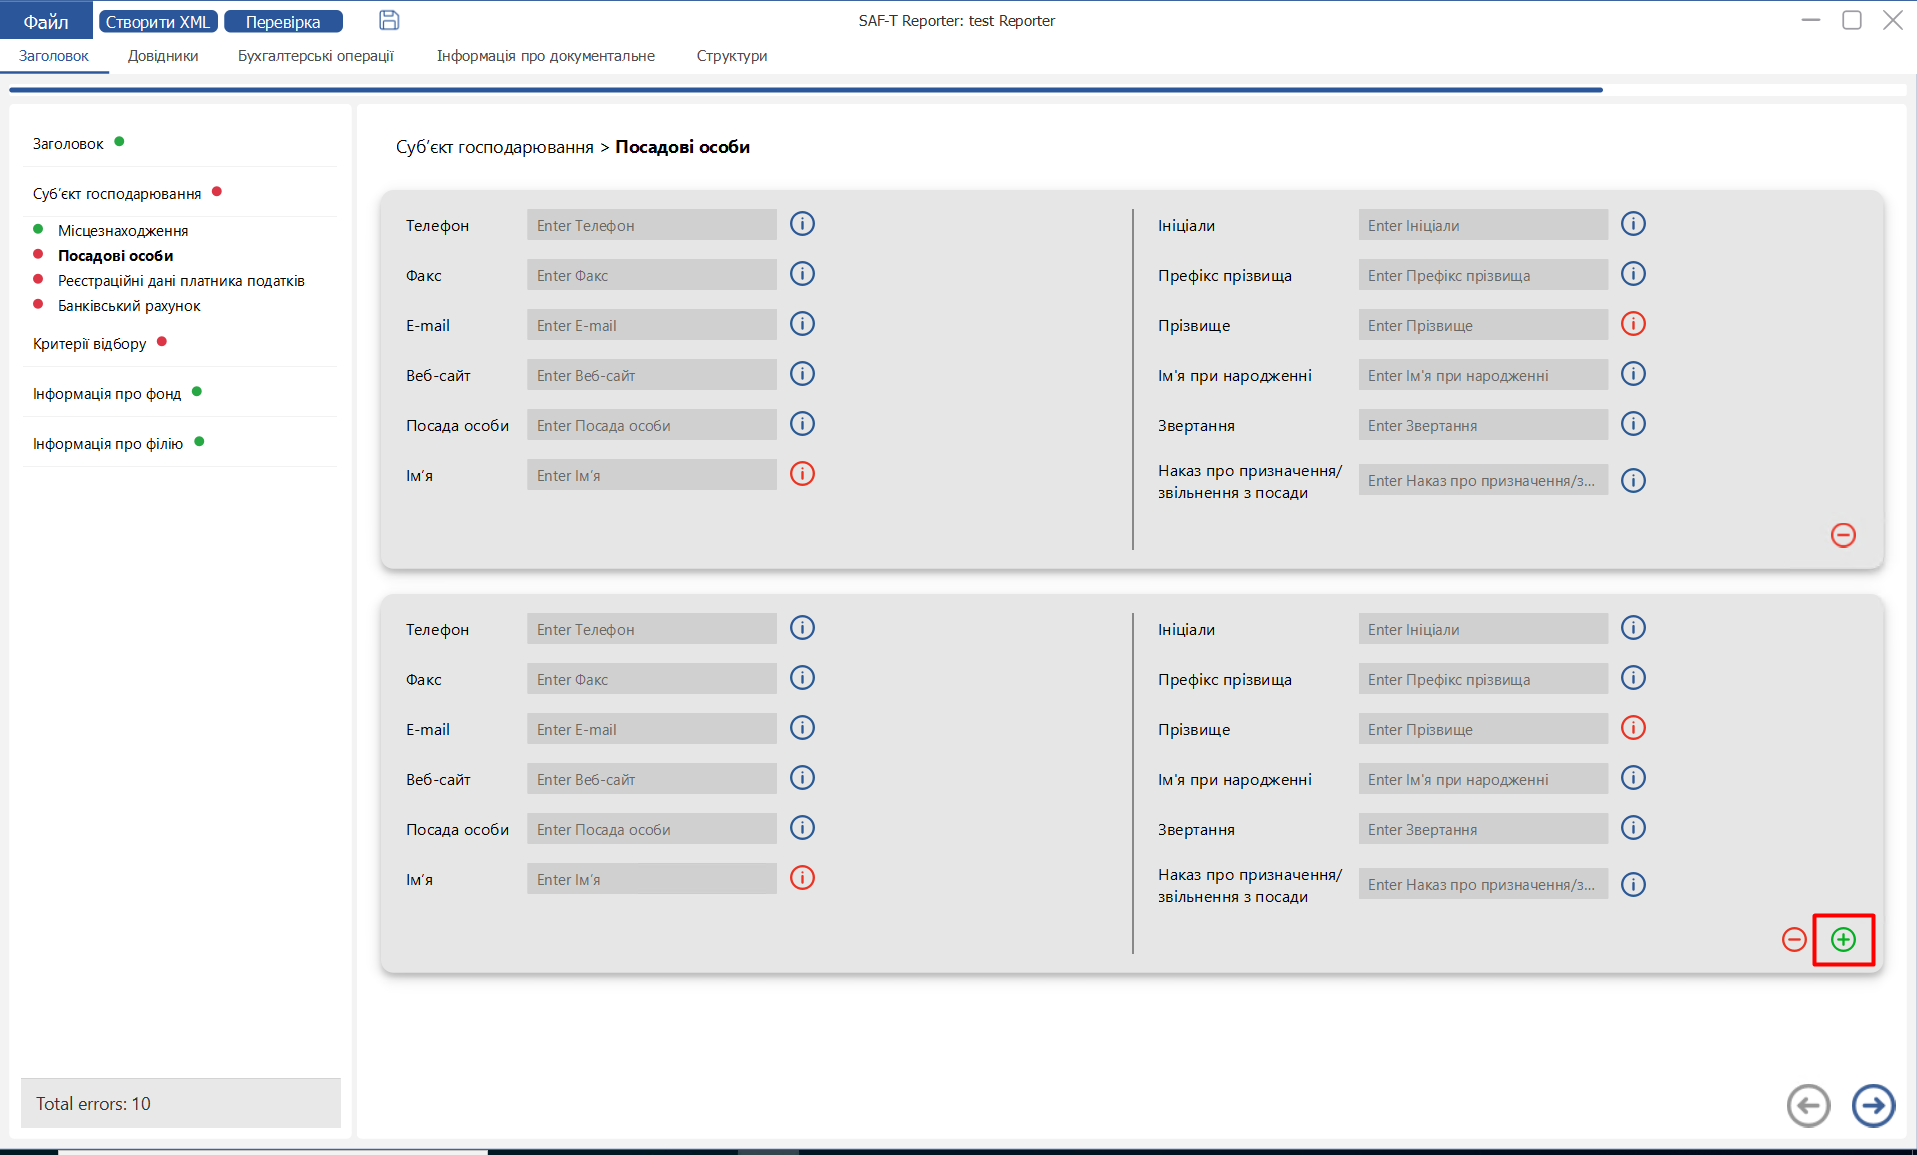
Task: Remove the second person card with red minus
Action: pyautogui.click(x=1794, y=939)
